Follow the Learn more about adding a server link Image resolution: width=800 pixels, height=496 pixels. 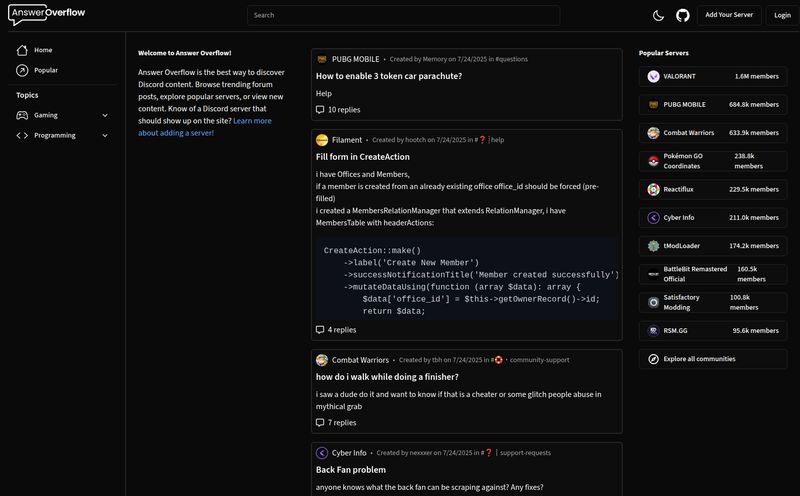point(205,127)
